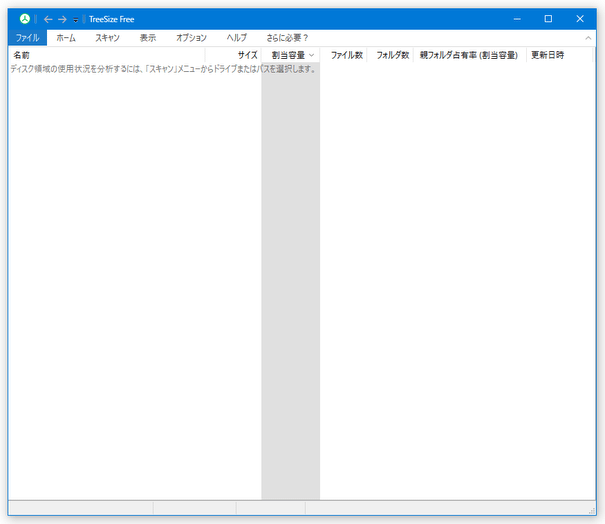Open the さらに必要？ tab
605x524 pixels.
pos(287,38)
